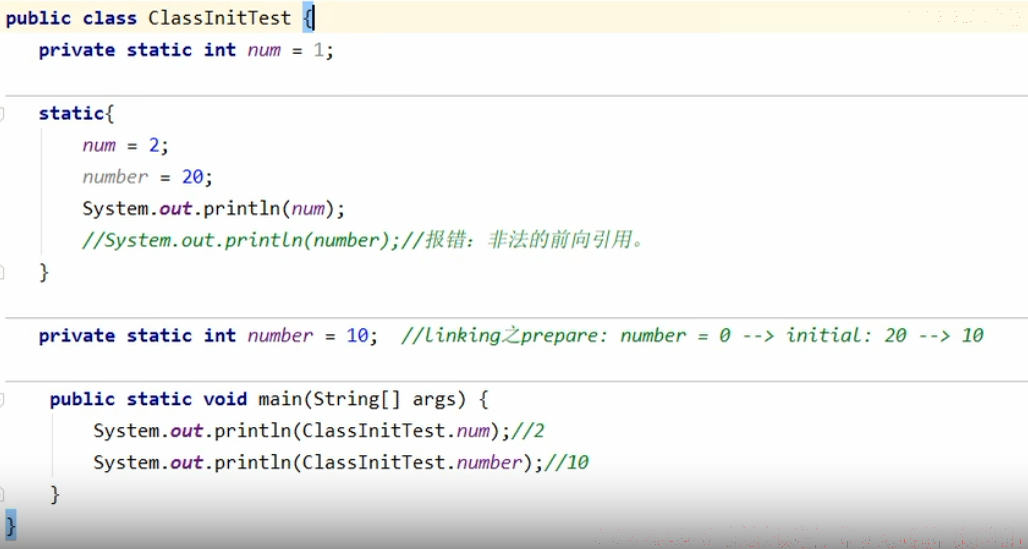The height and width of the screenshot is (549, 1028).
Task: Click 'main' in the main method signature
Action: click(280, 399)
